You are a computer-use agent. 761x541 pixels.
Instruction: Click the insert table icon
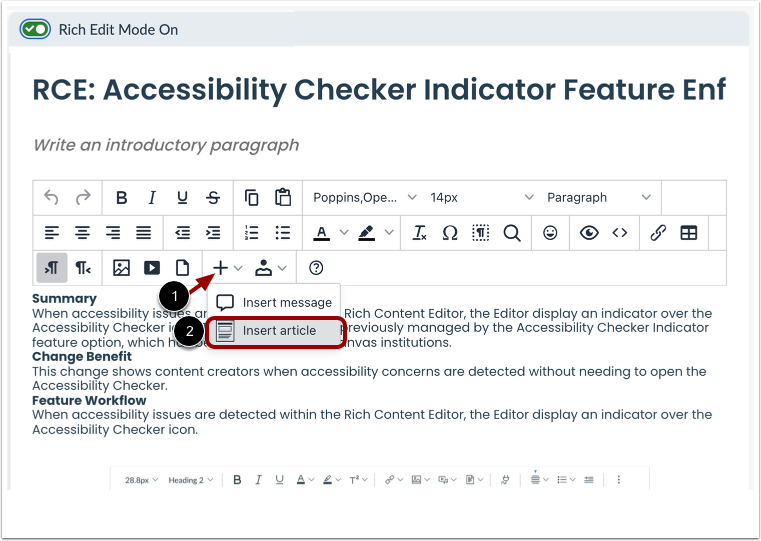[689, 233]
